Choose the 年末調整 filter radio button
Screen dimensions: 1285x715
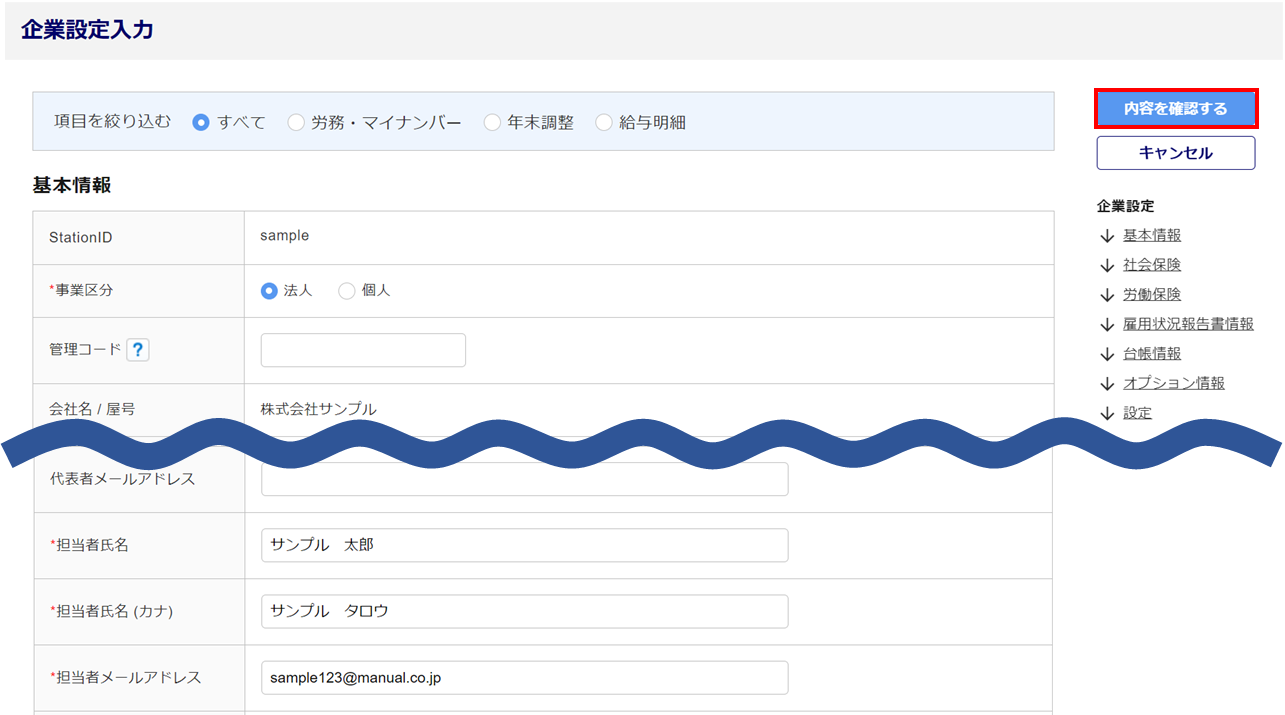[492, 123]
